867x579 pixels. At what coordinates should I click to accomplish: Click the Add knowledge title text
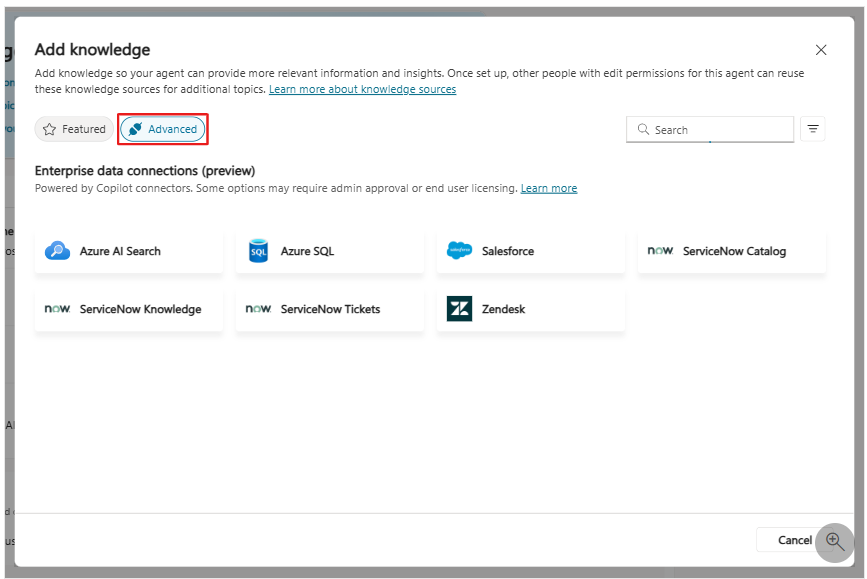click(x=92, y=50)
